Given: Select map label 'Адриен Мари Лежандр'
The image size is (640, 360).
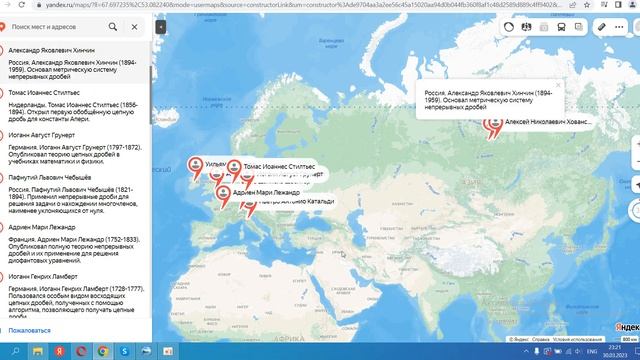Looking at the screenshot, I should (x=266, y=192).
